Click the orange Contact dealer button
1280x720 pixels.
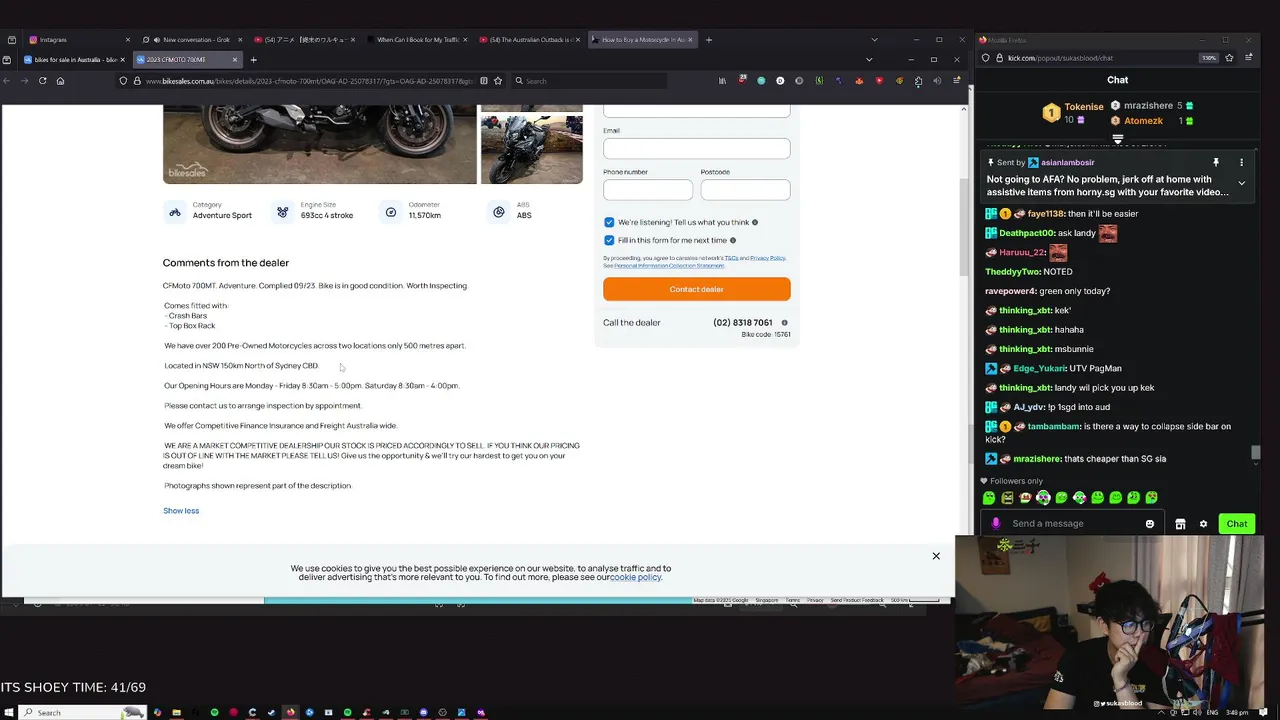tap(697, 289)
